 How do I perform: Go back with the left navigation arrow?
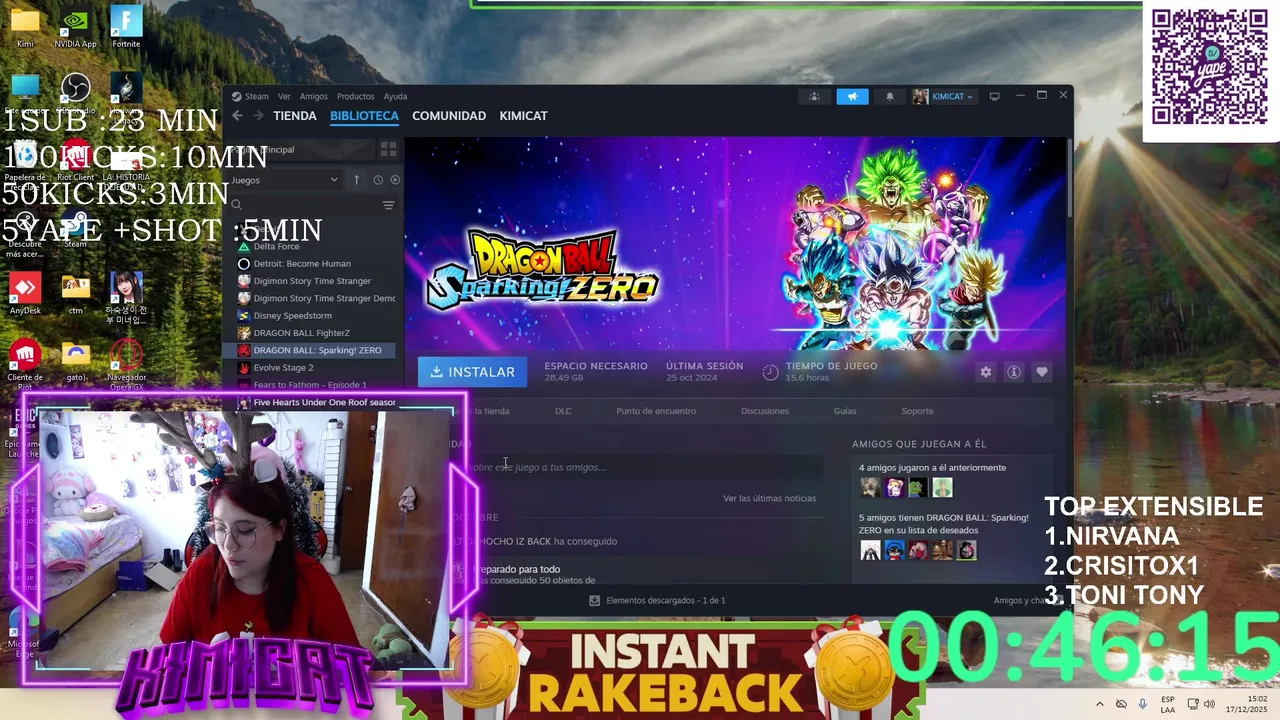pos(237,116)
